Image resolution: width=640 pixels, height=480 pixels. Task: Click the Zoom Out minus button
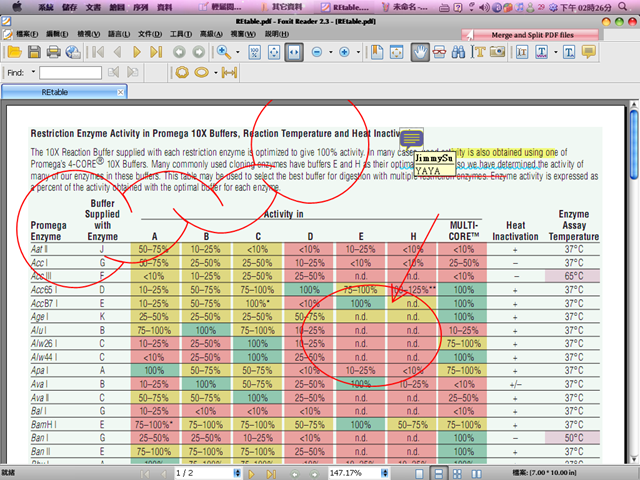pyautogui.click(x=317, y=52)
